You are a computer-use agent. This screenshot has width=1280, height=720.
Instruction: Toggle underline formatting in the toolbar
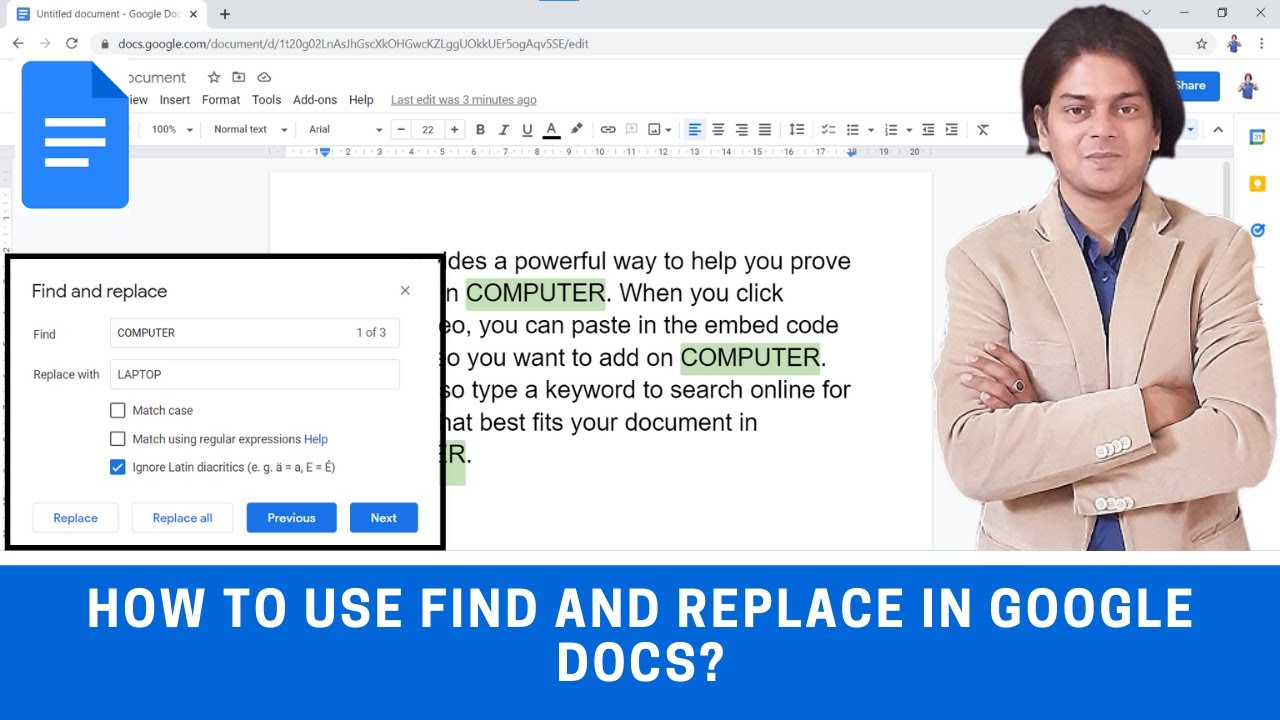point(527,129)
